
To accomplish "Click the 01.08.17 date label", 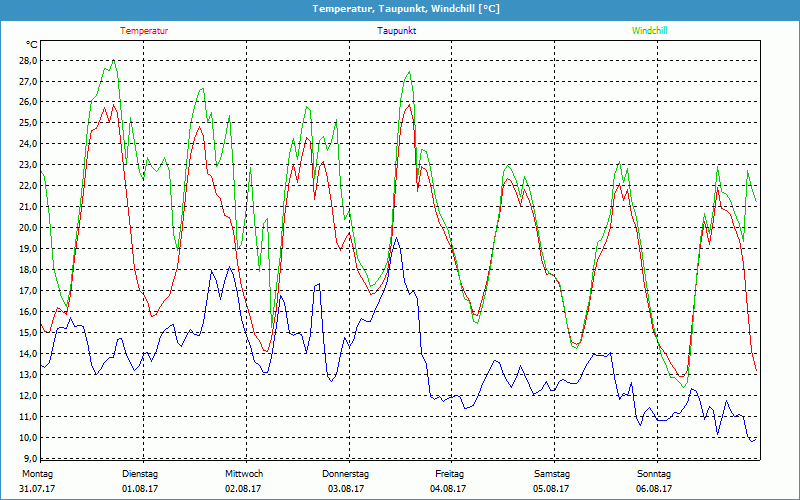I will [140, 489].
